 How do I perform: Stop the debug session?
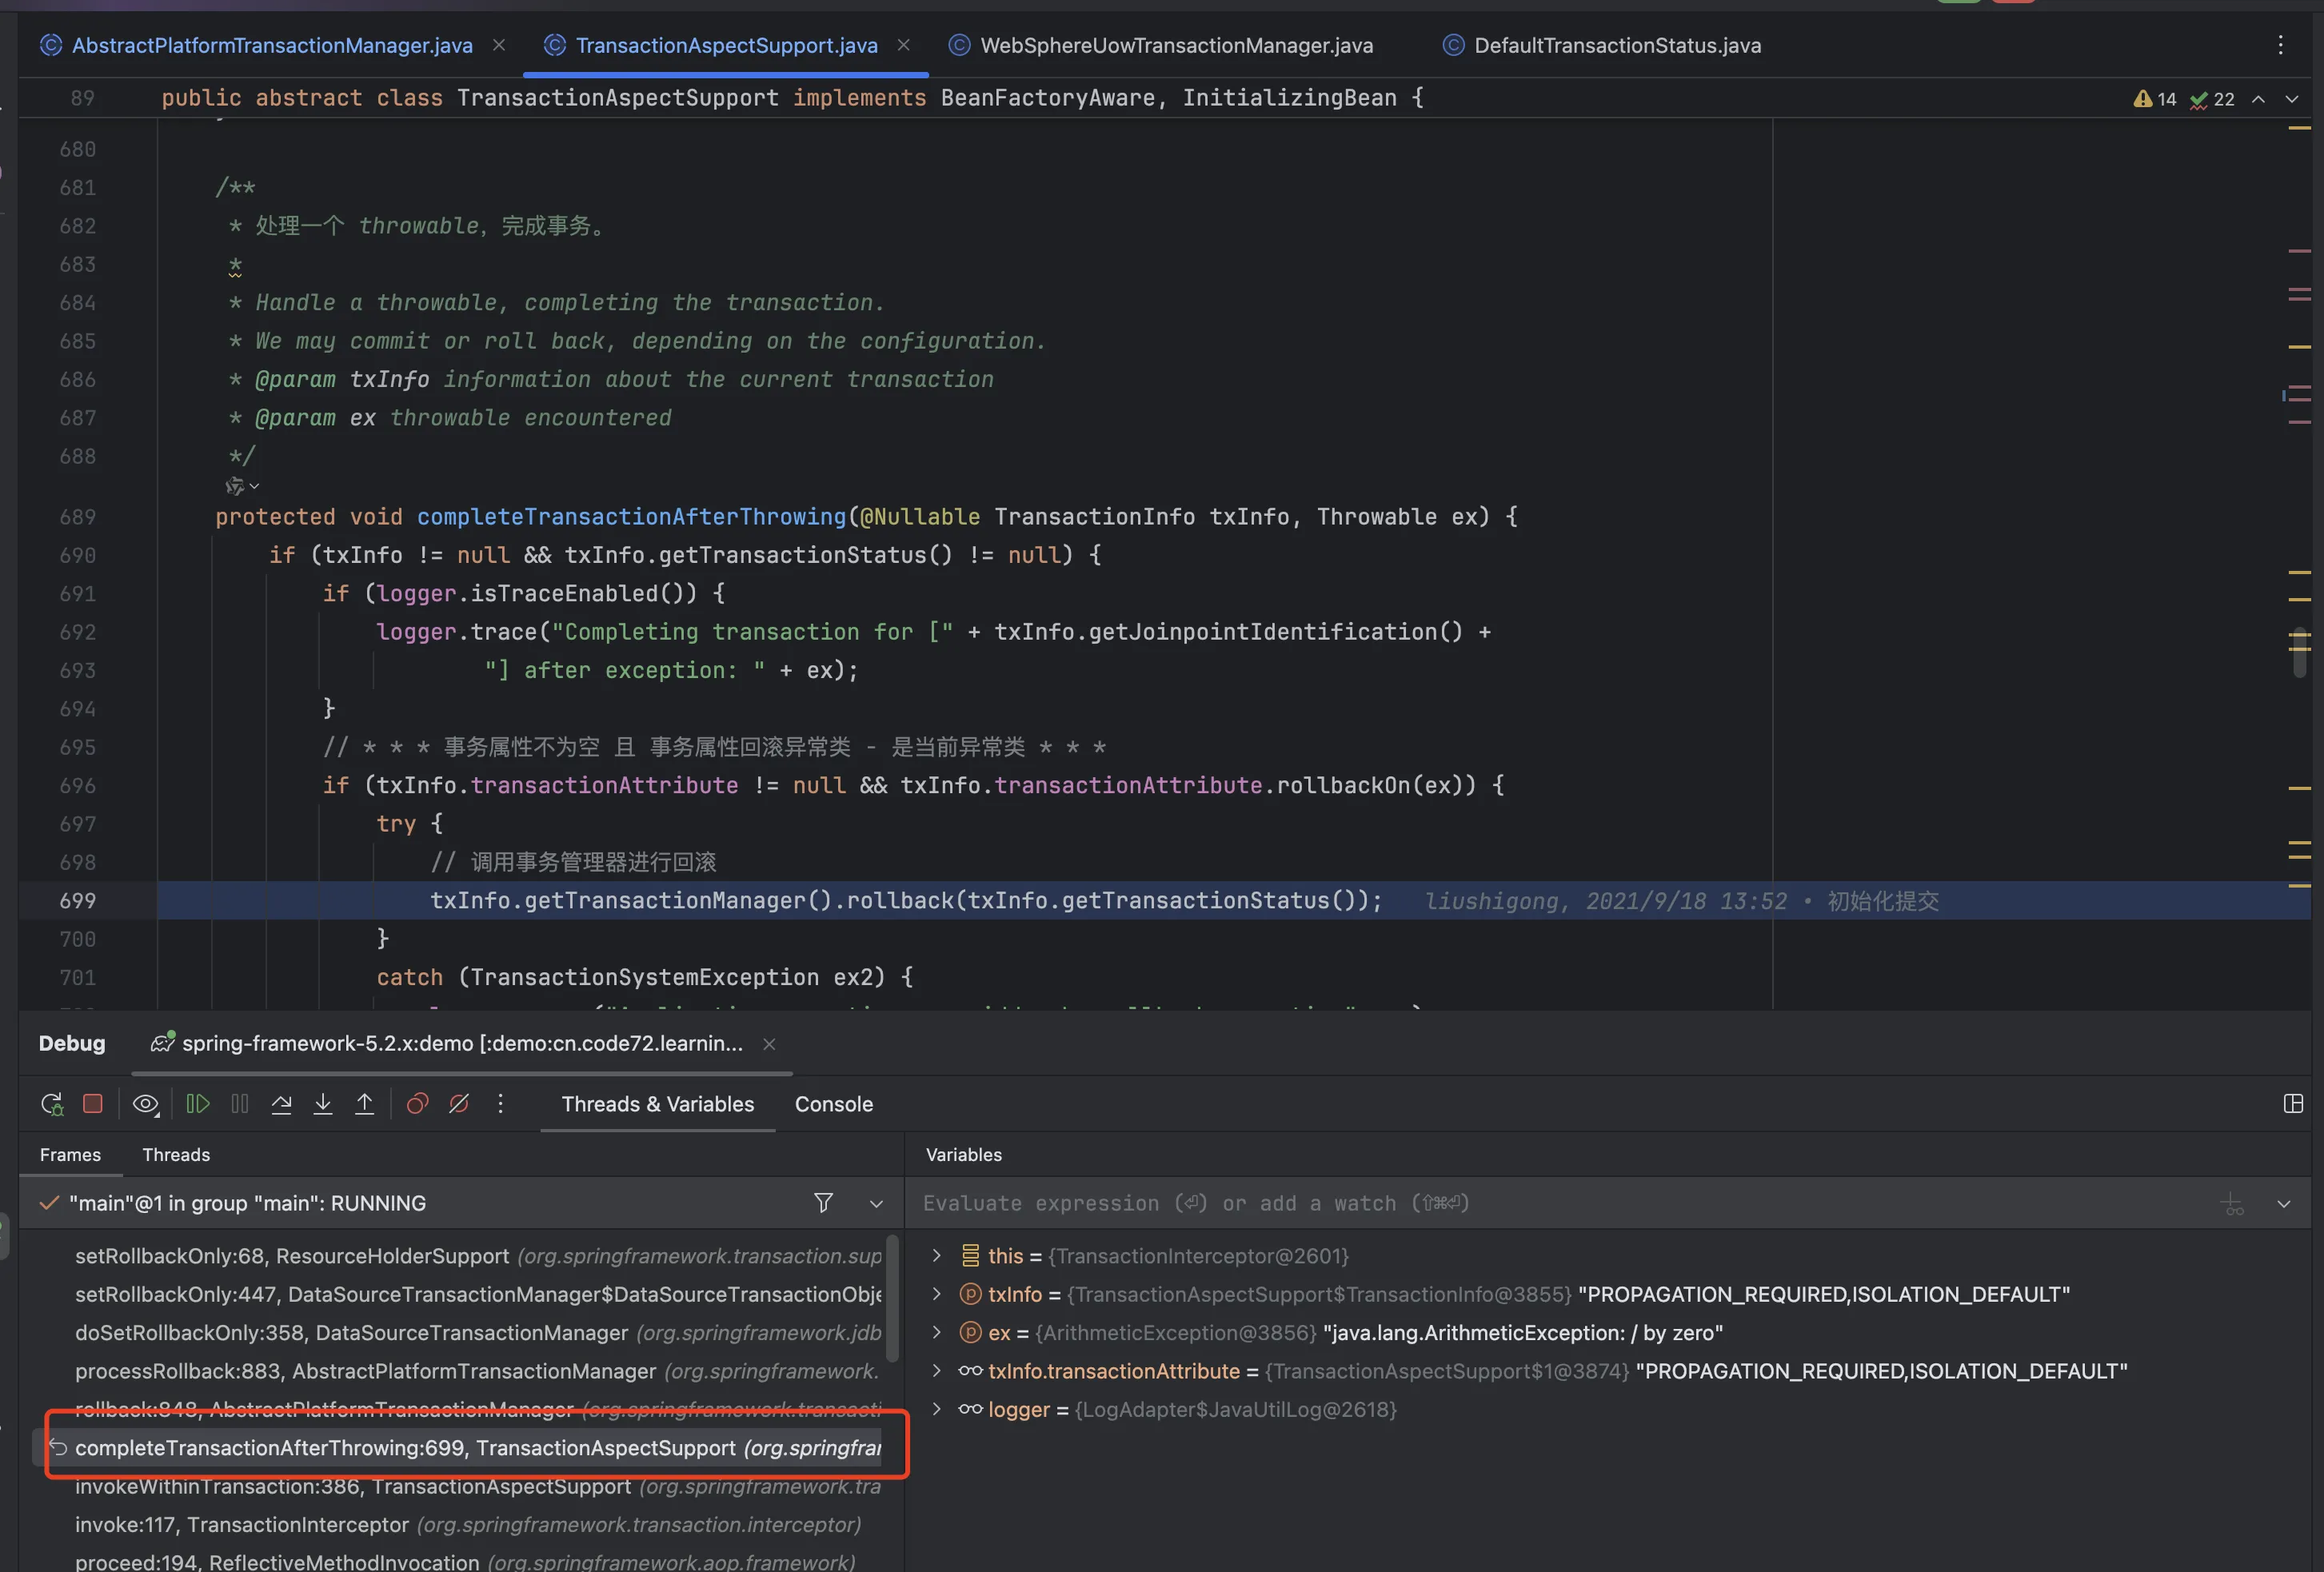point(93,1104)
